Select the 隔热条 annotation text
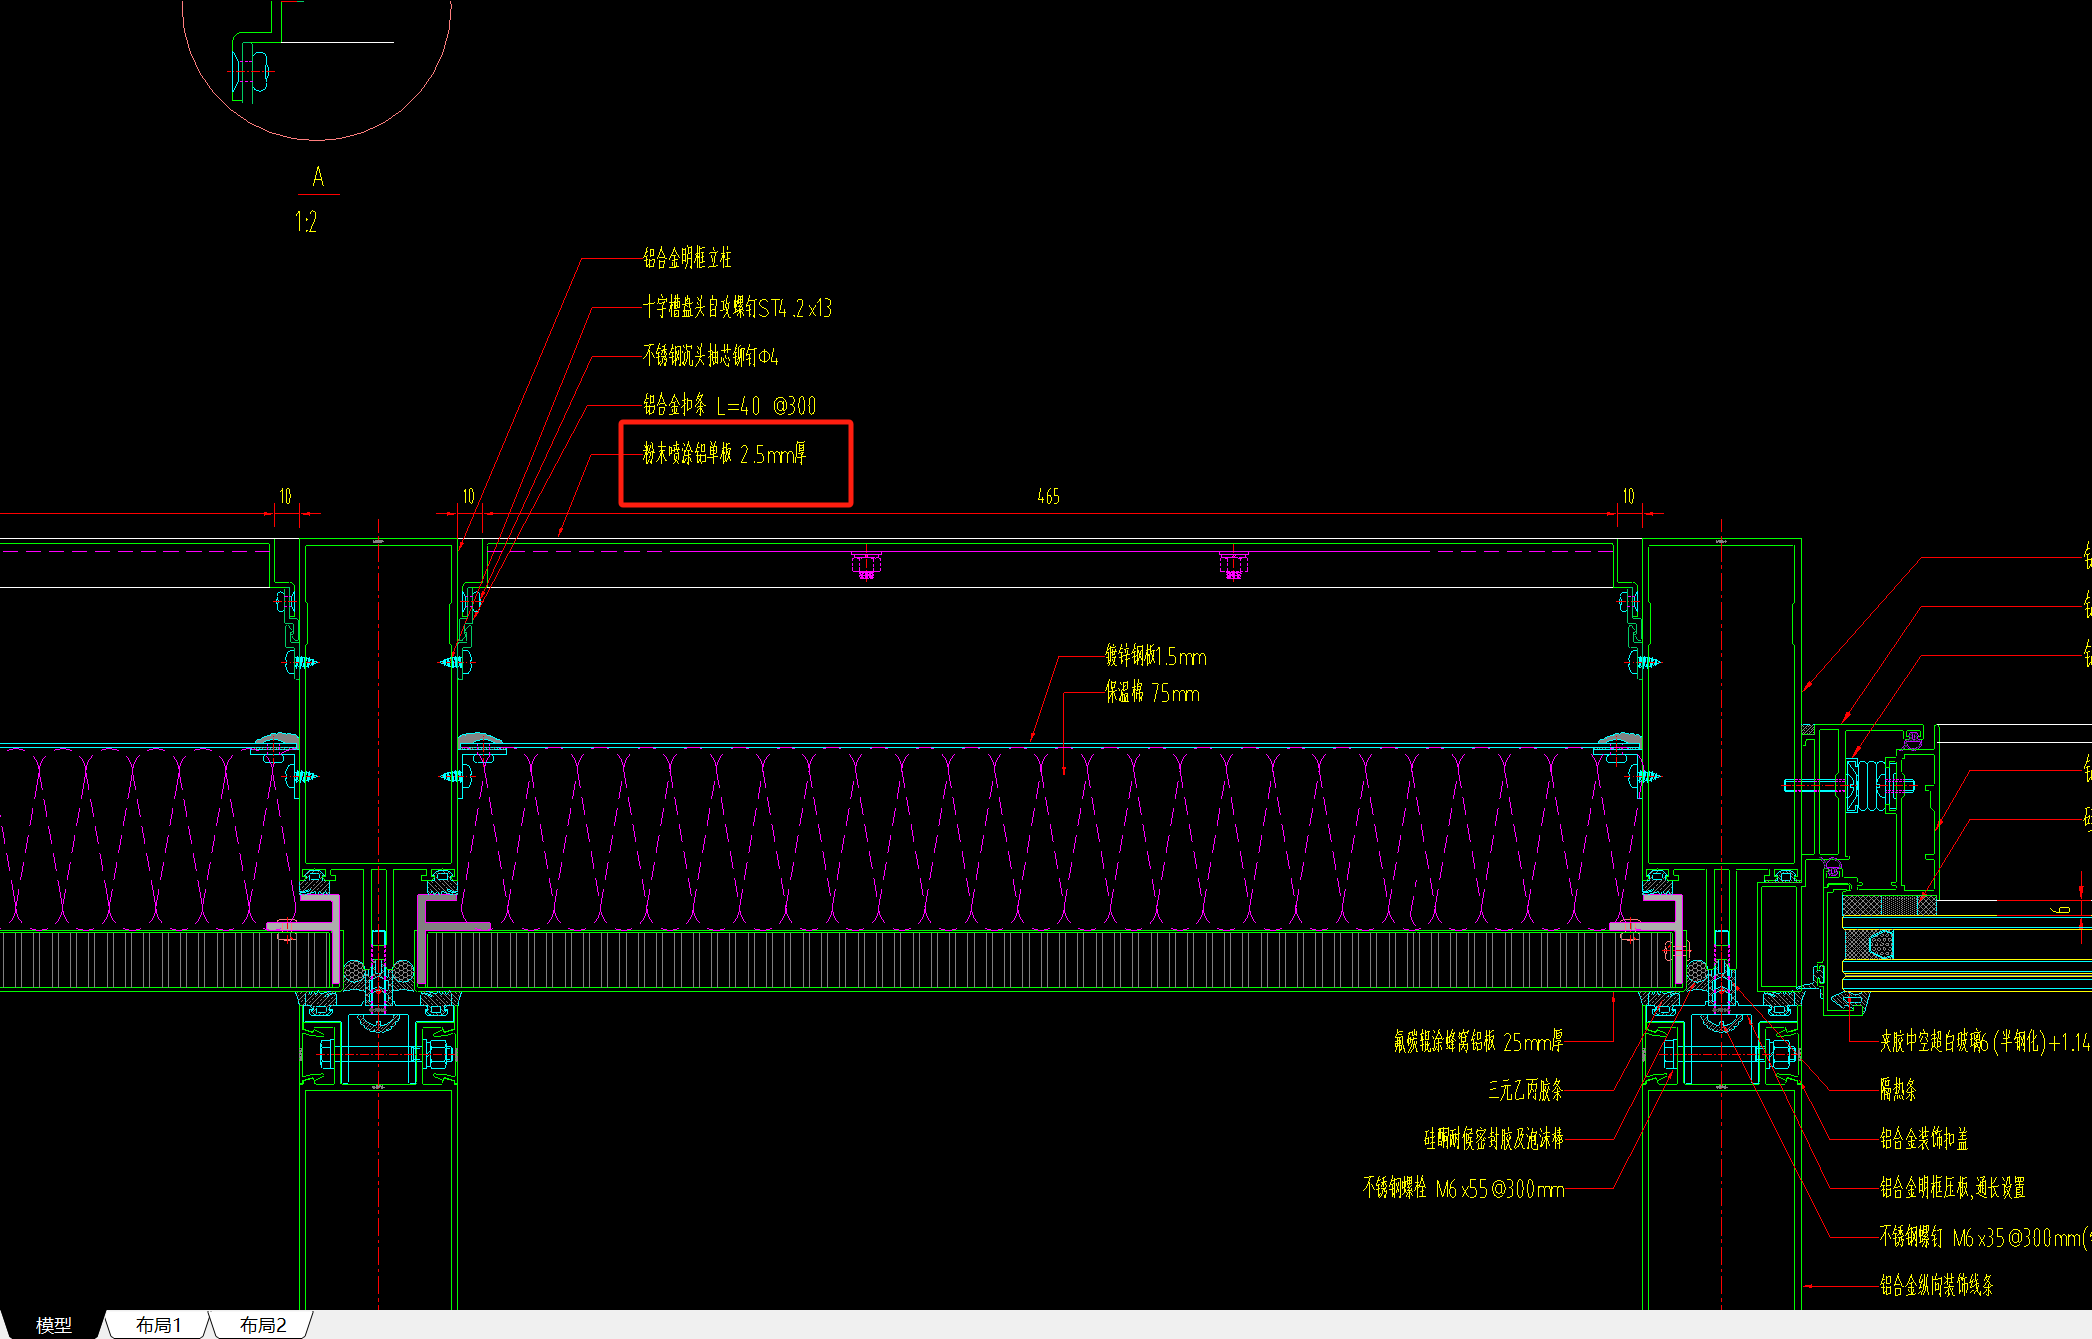Viewport: 2092px width, 1339px height. 1898,1089
